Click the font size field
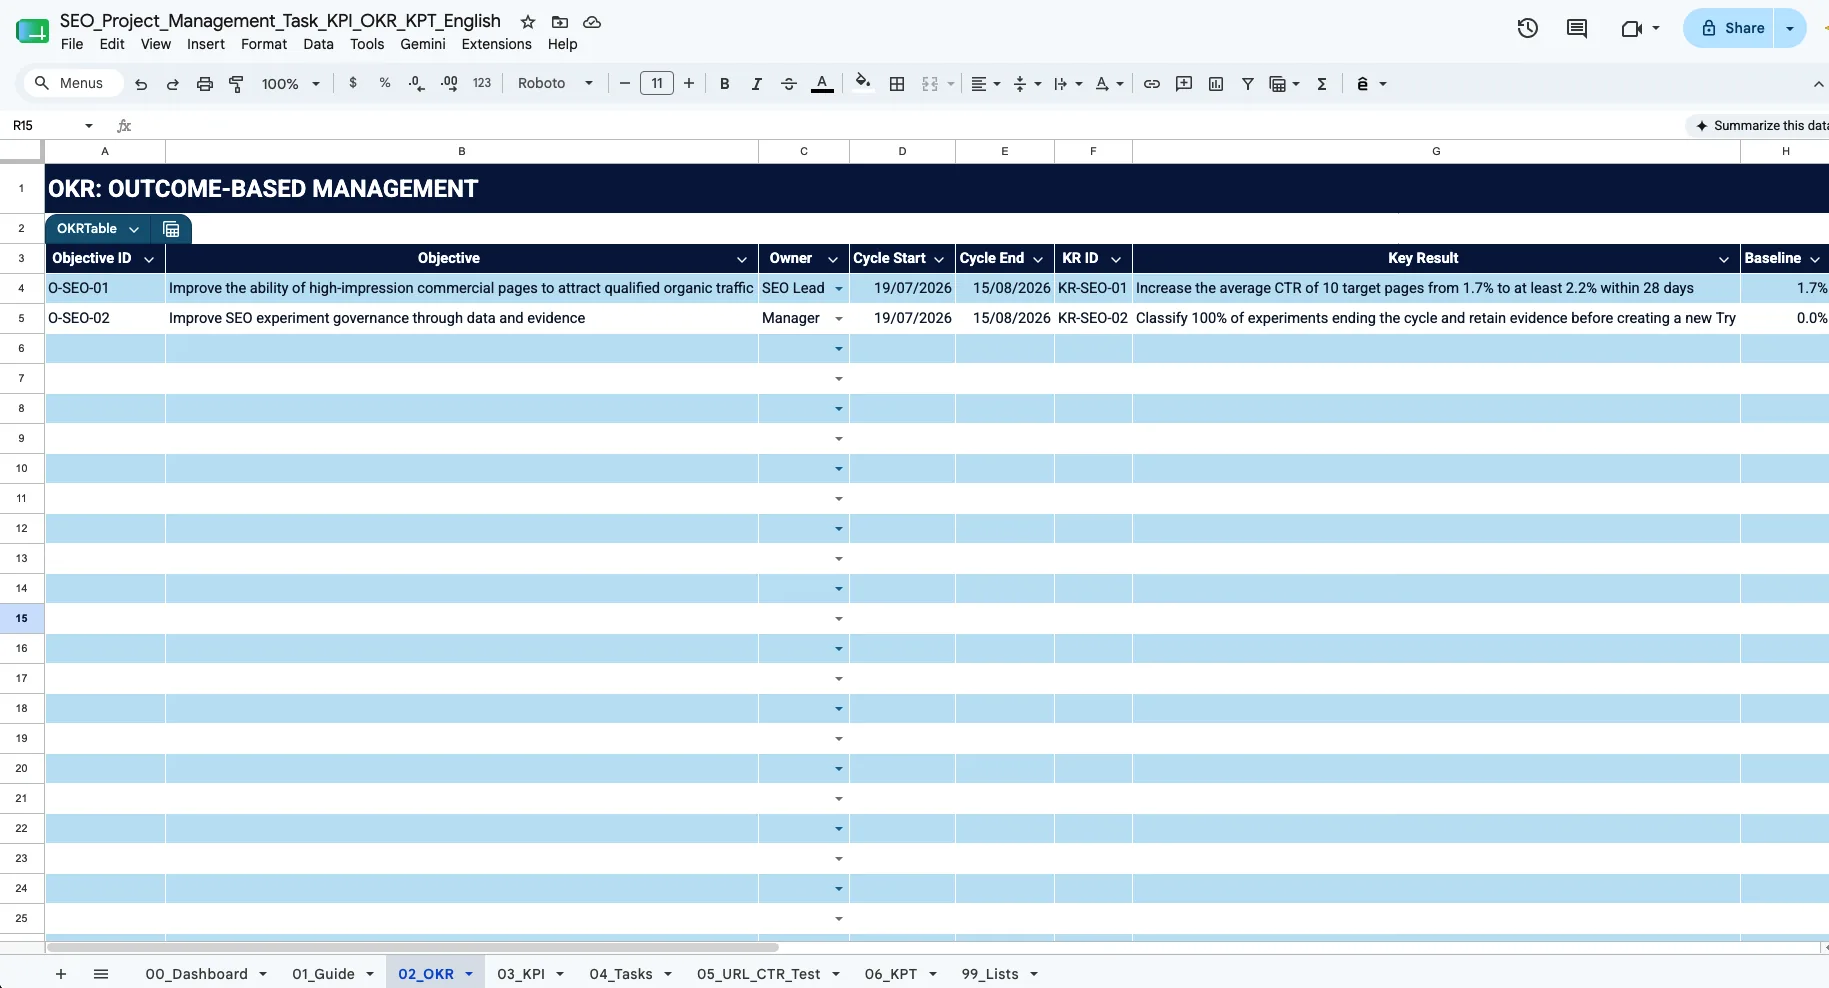This screenshot has width=1829, height=988. [657, 84]
